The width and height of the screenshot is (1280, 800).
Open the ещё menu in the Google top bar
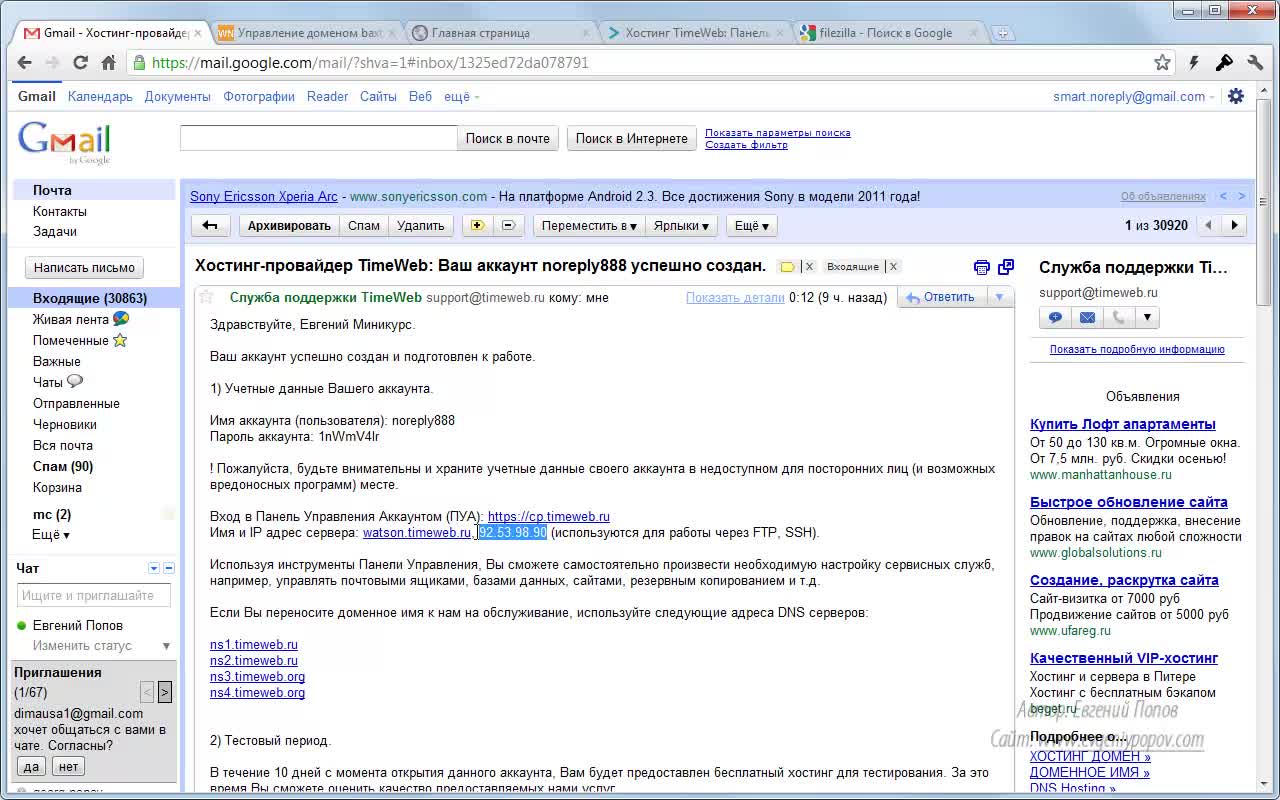(x=461, y=97)
